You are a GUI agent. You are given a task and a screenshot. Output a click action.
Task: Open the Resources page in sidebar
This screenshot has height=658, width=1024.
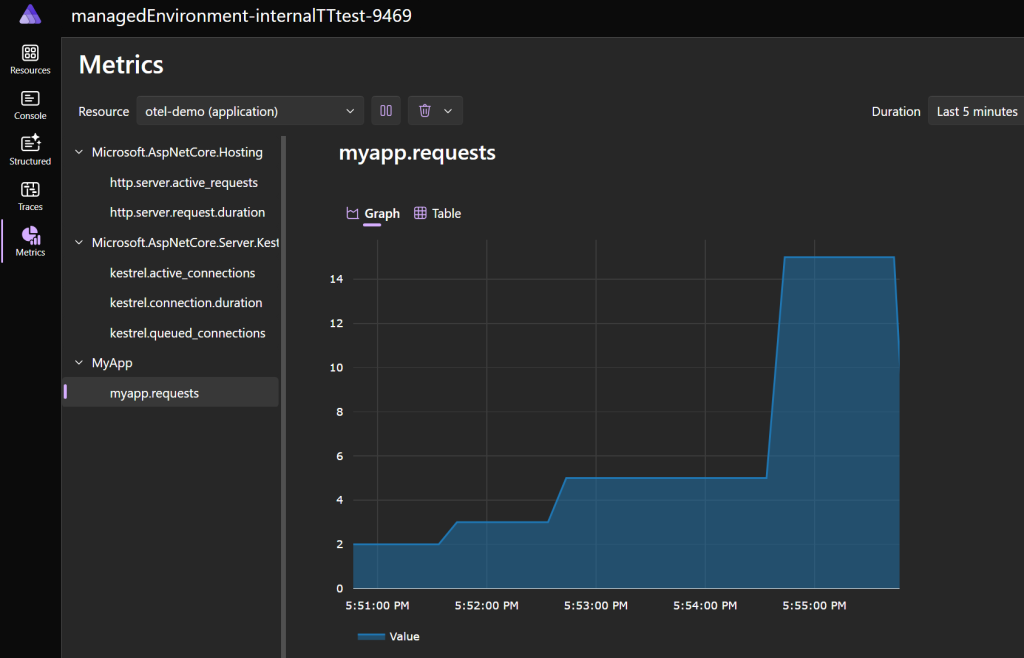(30, 59)
